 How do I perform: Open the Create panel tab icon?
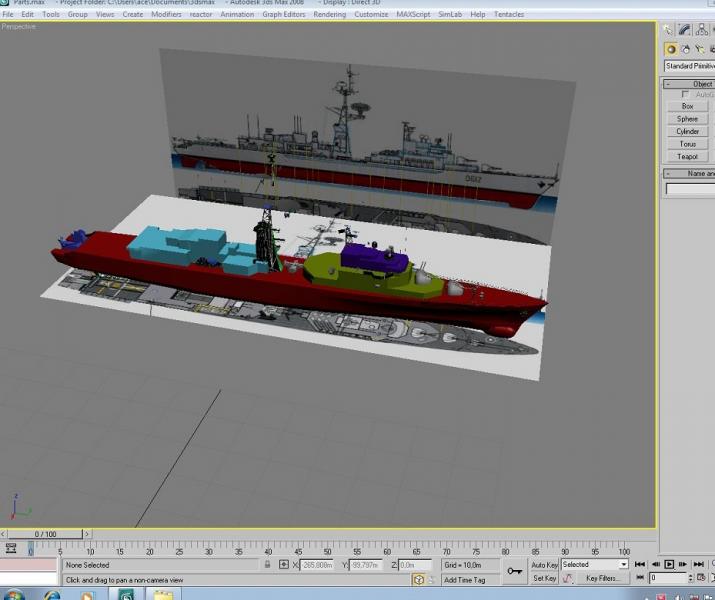[x=668, y=30]
